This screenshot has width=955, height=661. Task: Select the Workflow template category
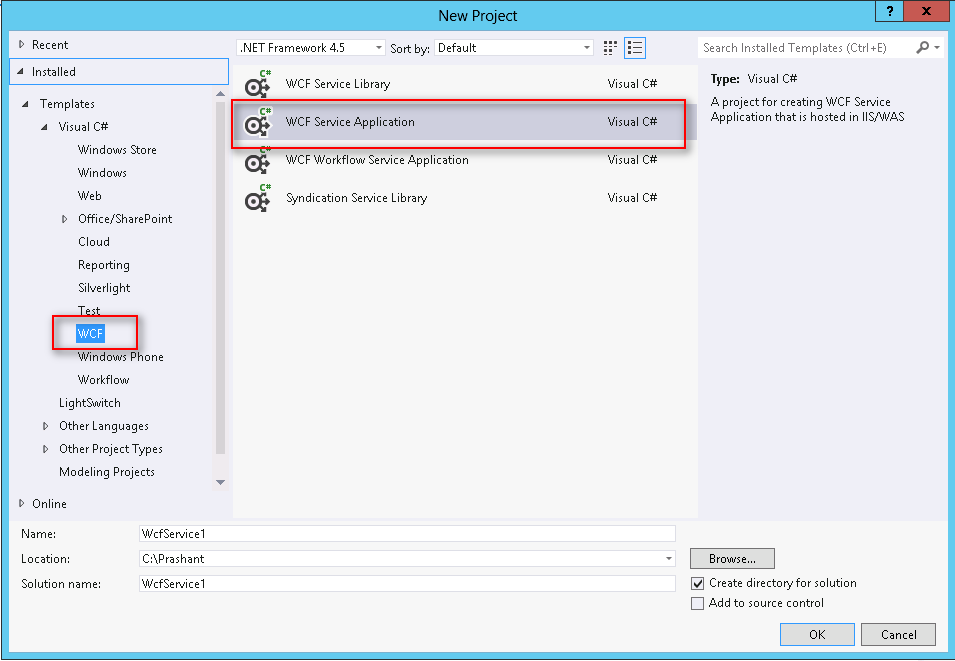pyautogui.click(x=104, y=380)
